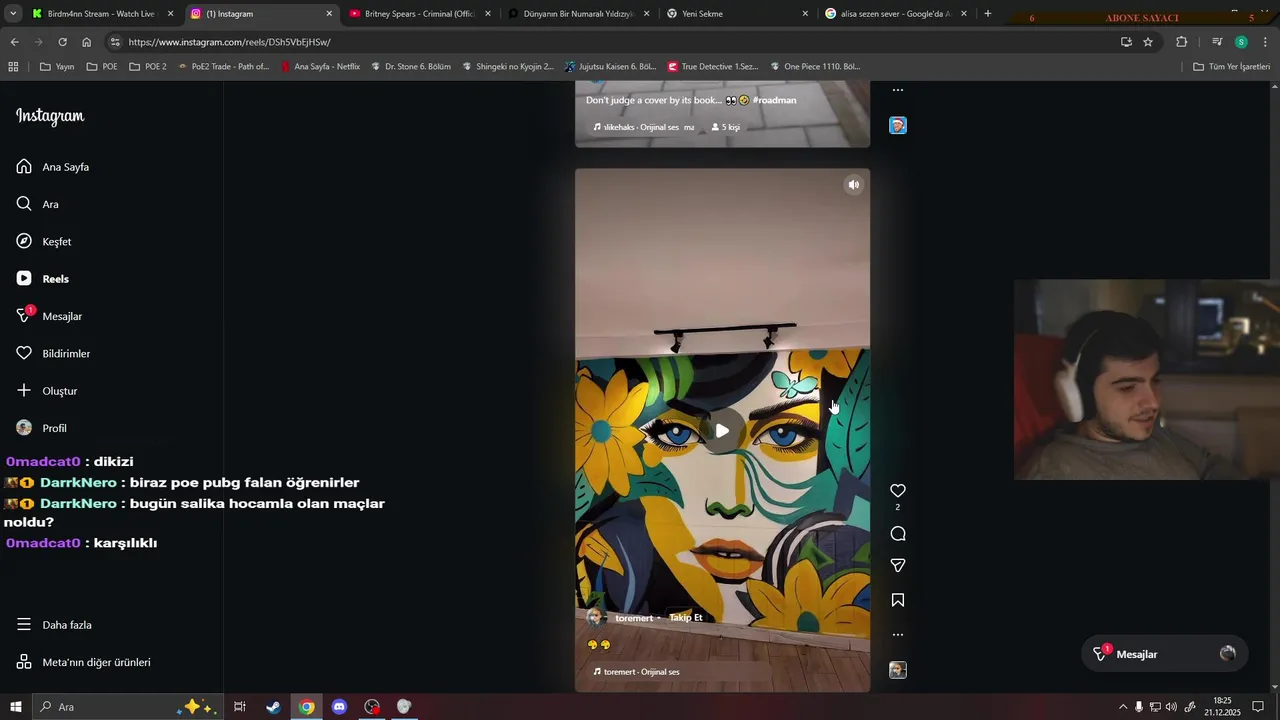Image resolution: width=1280 pixels, height=720 pixels.
Task: Bookmark this page with star icon
Action: coord(1148,42)
